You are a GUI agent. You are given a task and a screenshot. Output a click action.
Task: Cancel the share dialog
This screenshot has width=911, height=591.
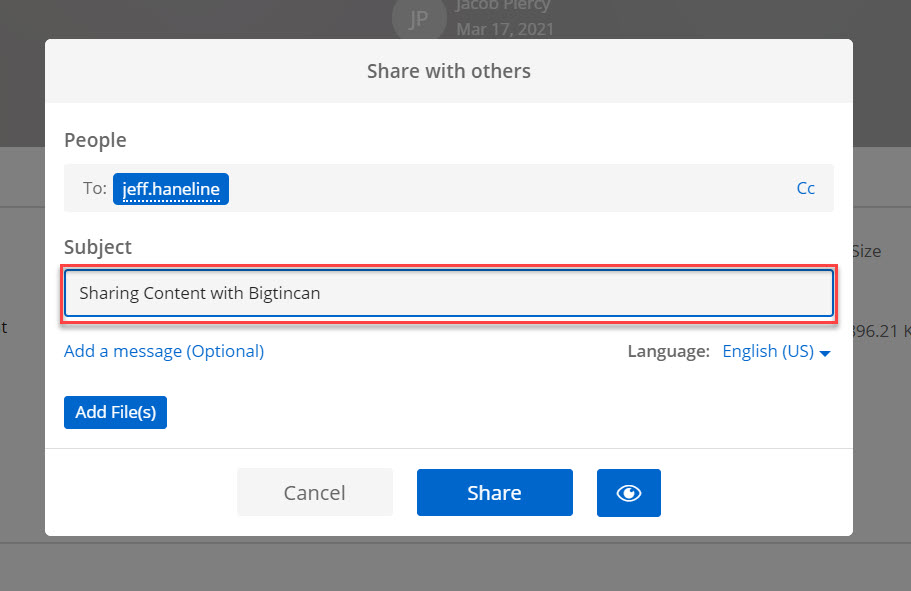pyautogui.click(x=315, y=493)
